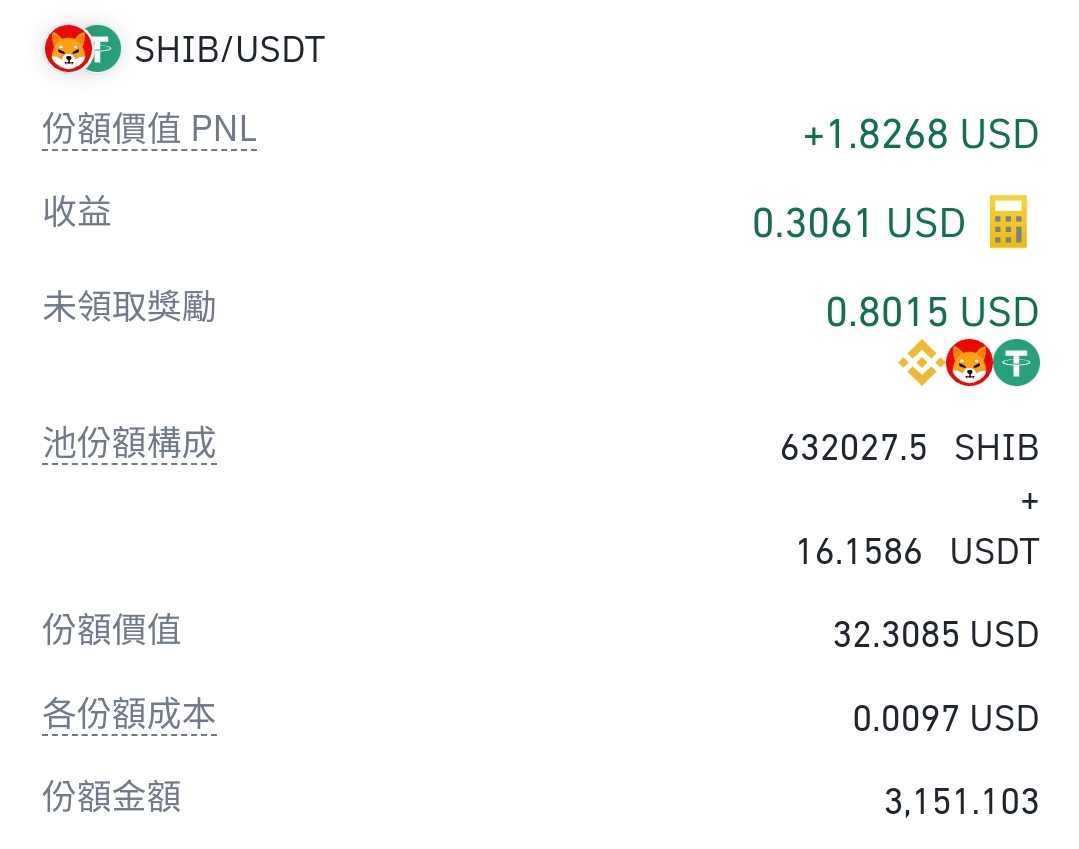Tap the 0.8015 USD unclaimed rewards value

(932, 312)
